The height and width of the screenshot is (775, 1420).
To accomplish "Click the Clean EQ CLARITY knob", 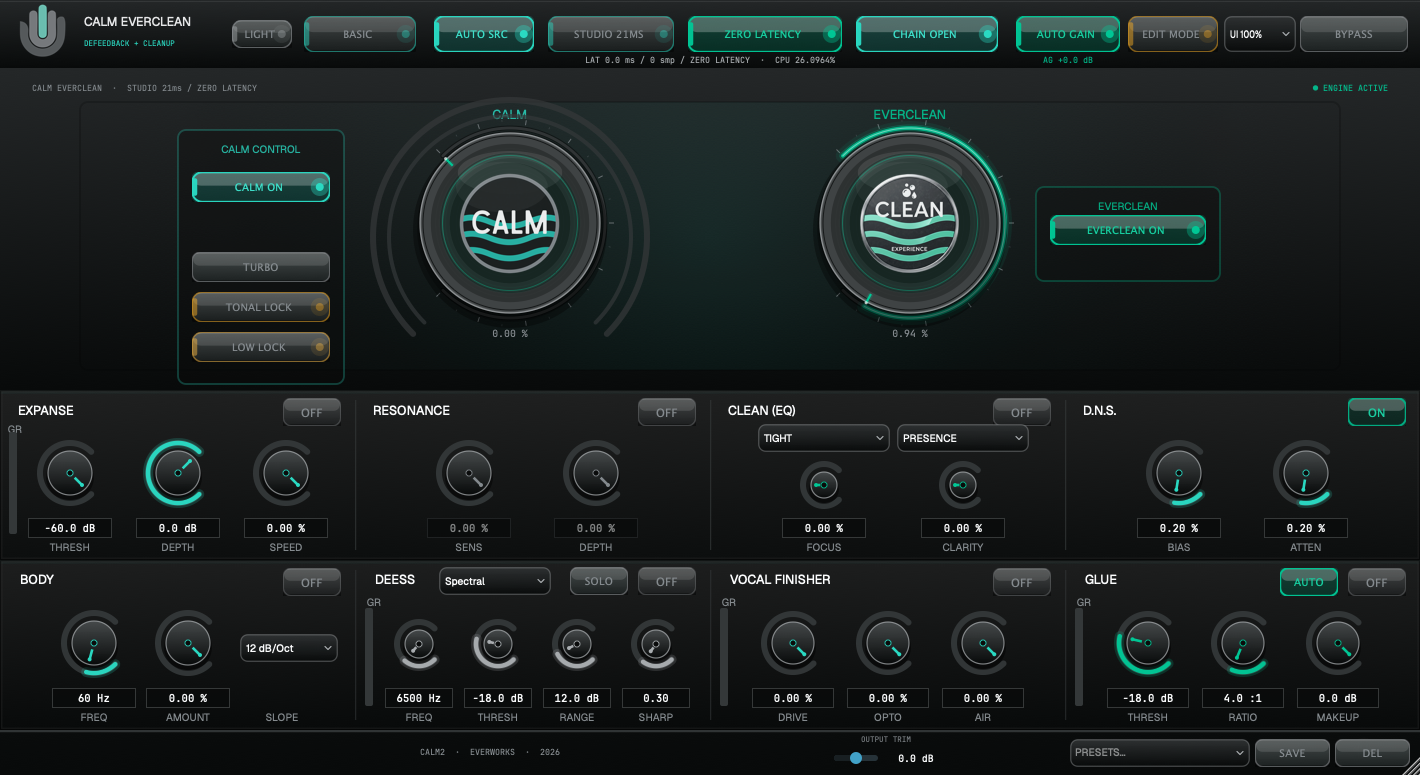I will (x=962, y=485).
